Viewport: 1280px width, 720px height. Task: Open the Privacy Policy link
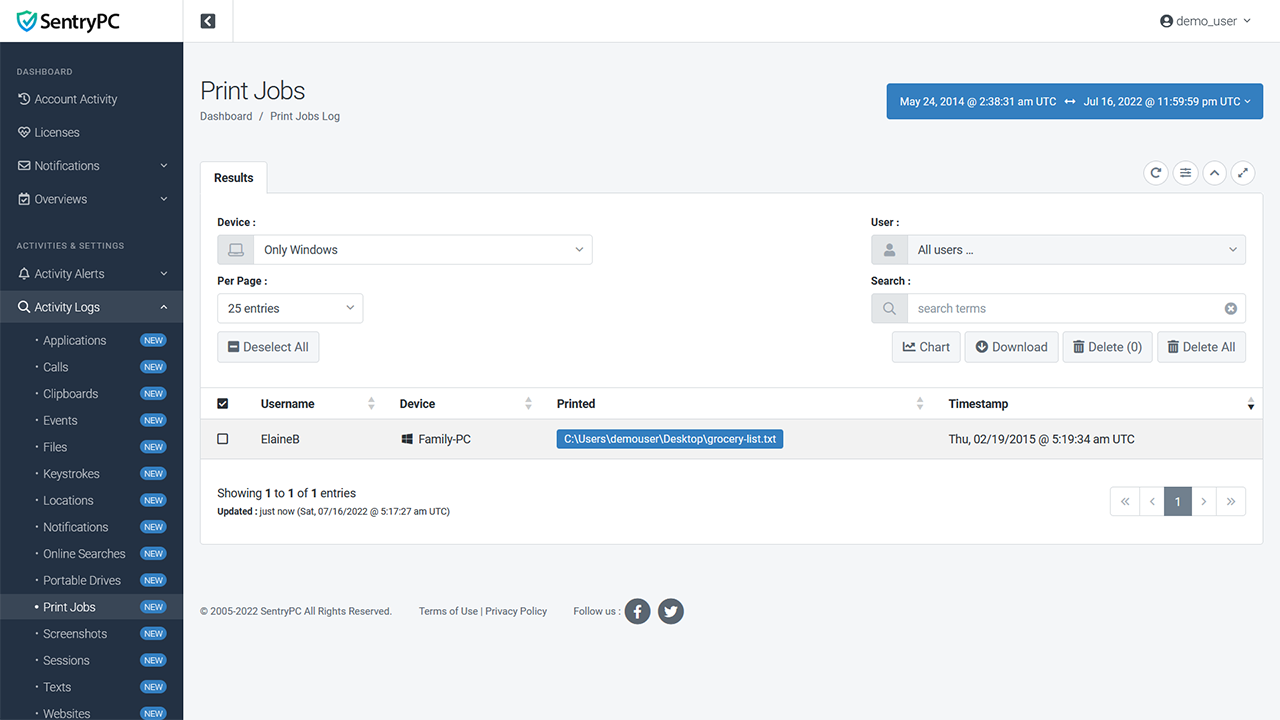tap(516, 611)
